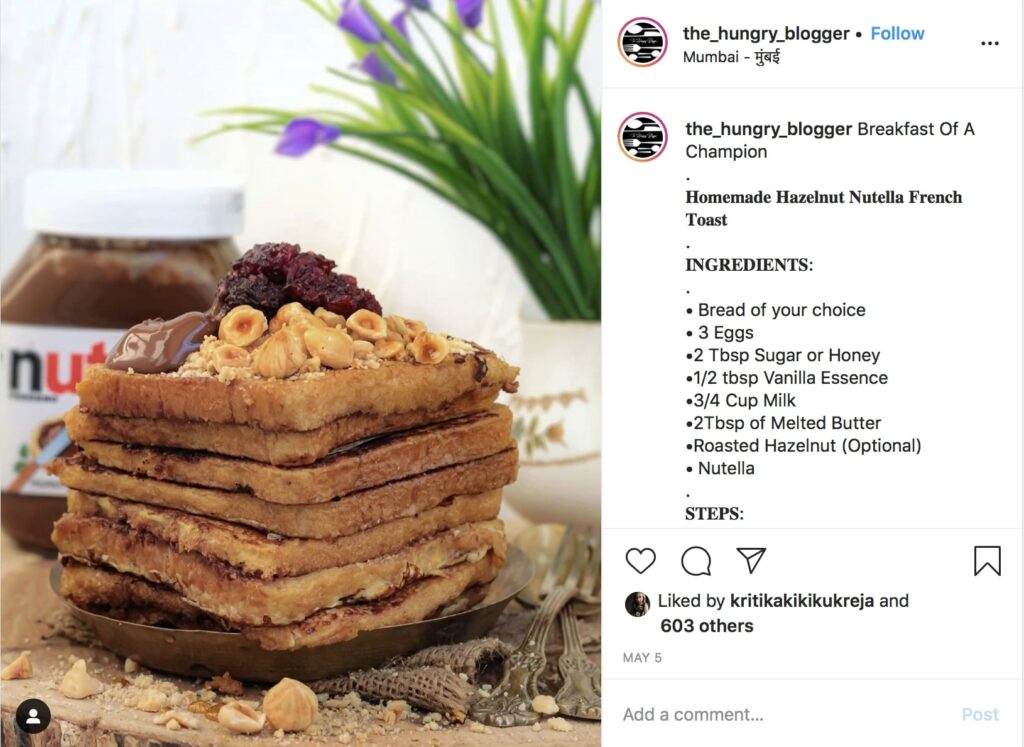Click the caption's profile avatar
The height and width of the screenshot is (747, 1024).
point(643,136)
